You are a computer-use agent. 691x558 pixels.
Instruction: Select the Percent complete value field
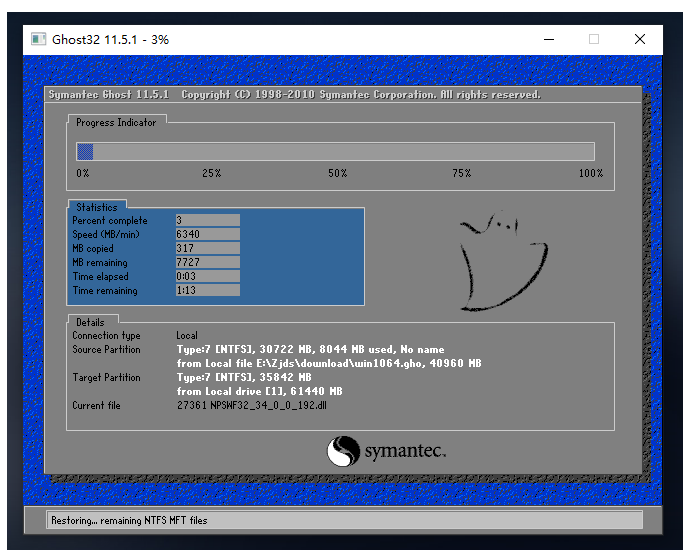[x=207, y=220]
